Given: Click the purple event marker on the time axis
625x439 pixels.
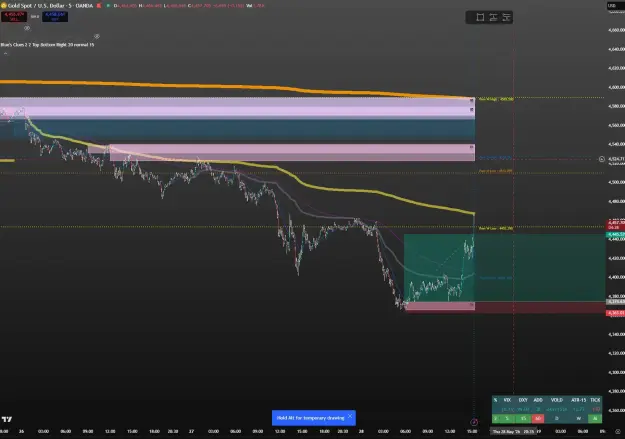Looking at the screenshot, I should click(x=474, y=422).
